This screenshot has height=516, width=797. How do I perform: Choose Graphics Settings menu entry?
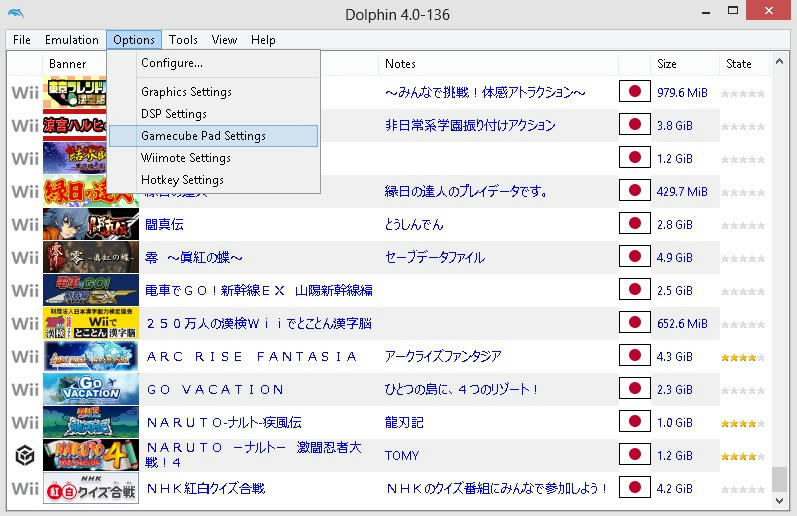tap(186, 92)
